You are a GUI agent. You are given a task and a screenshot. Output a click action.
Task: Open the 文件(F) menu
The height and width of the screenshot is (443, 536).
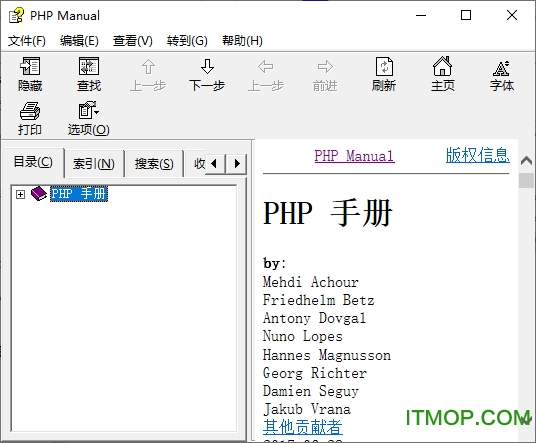coord(27,41)
